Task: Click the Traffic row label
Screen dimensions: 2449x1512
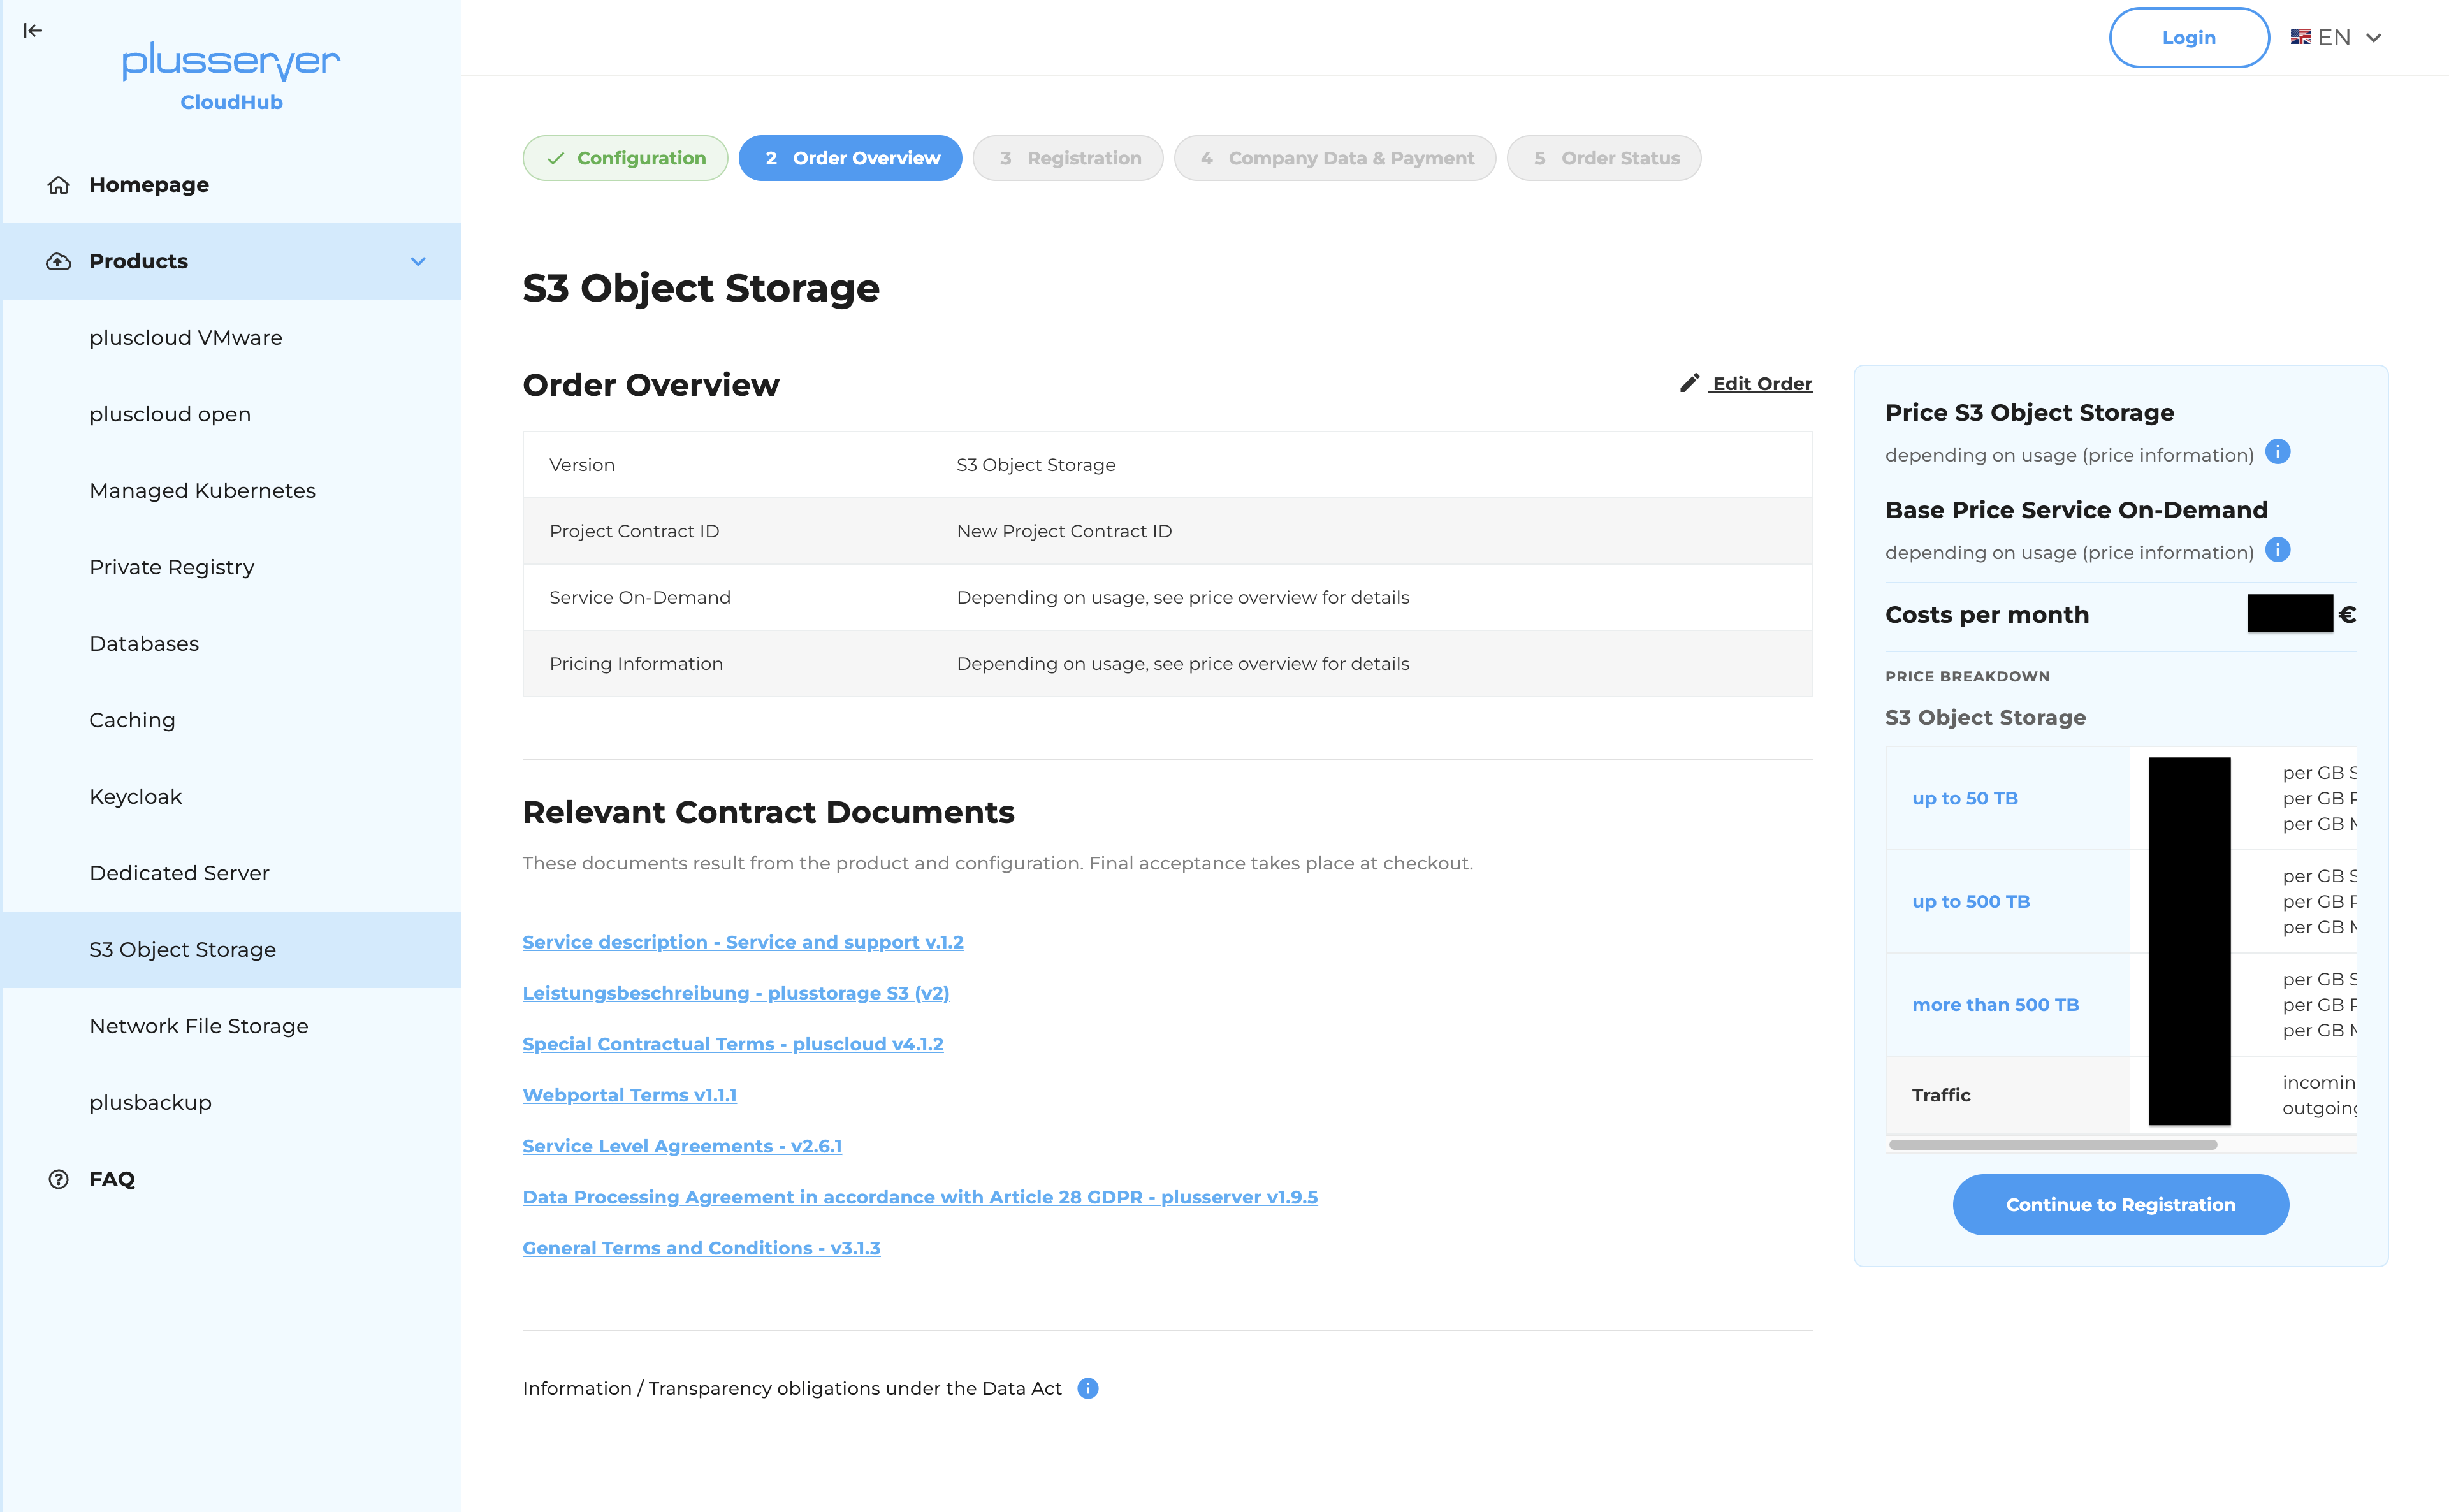Action: tap(1941, 1095)
